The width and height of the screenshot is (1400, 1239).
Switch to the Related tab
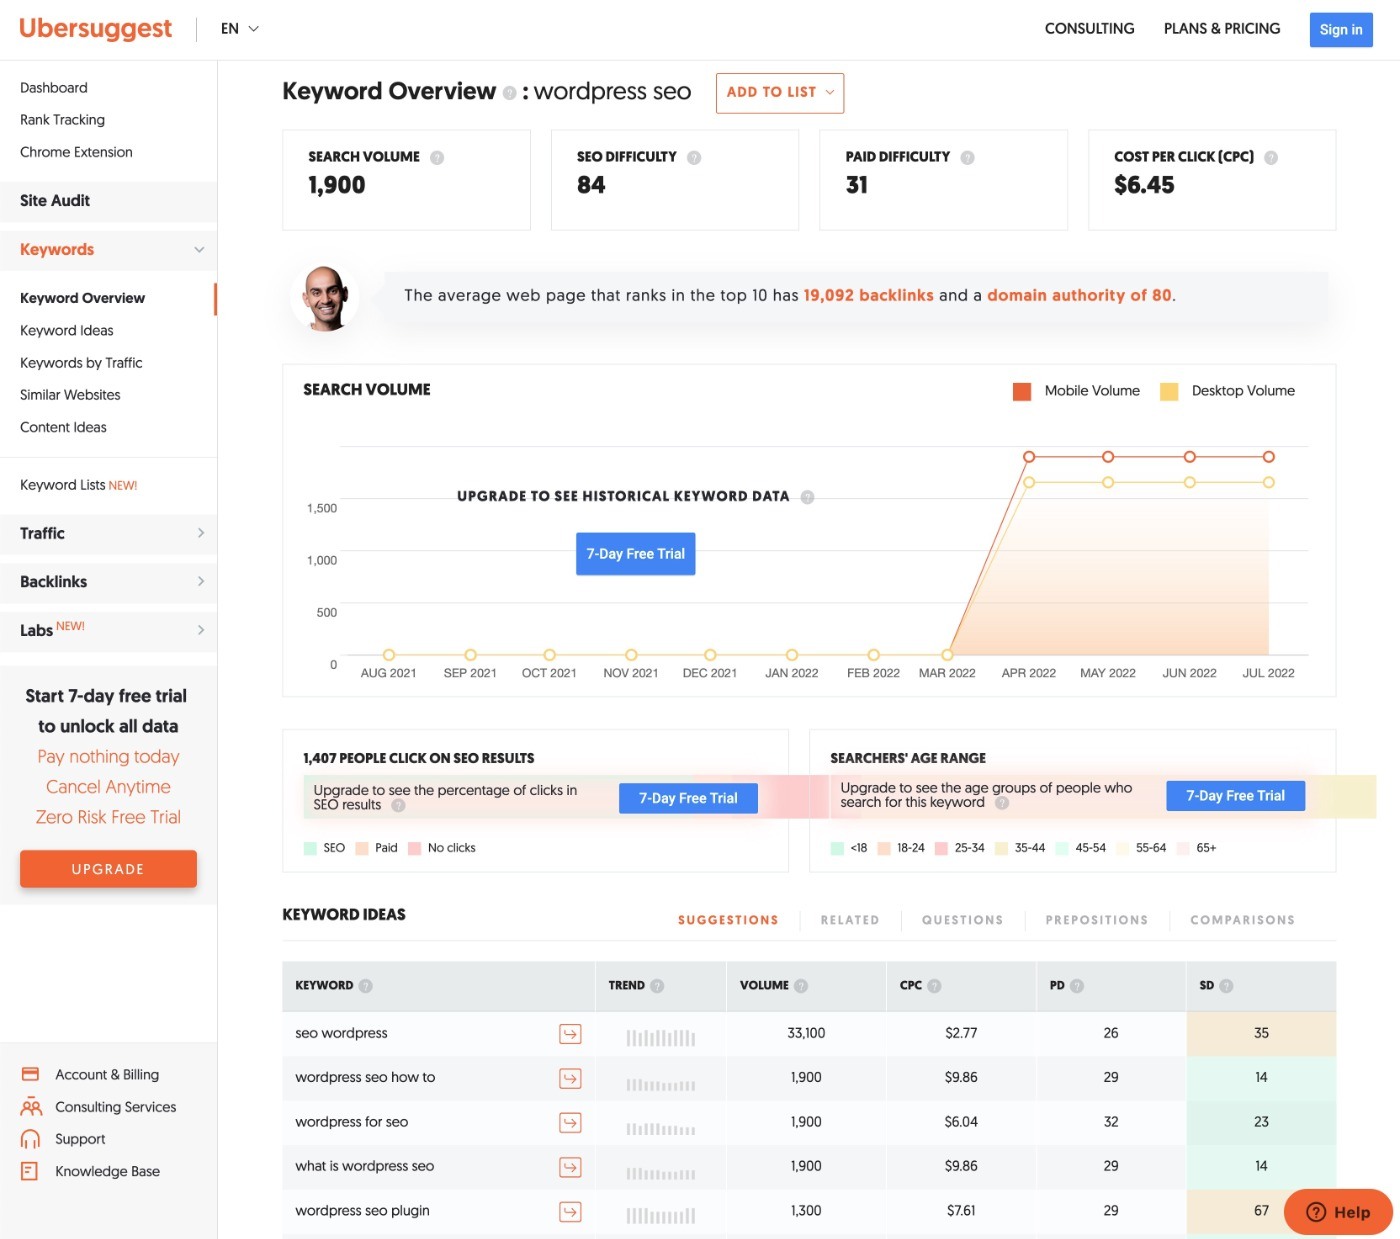click(x=850, y=920)
